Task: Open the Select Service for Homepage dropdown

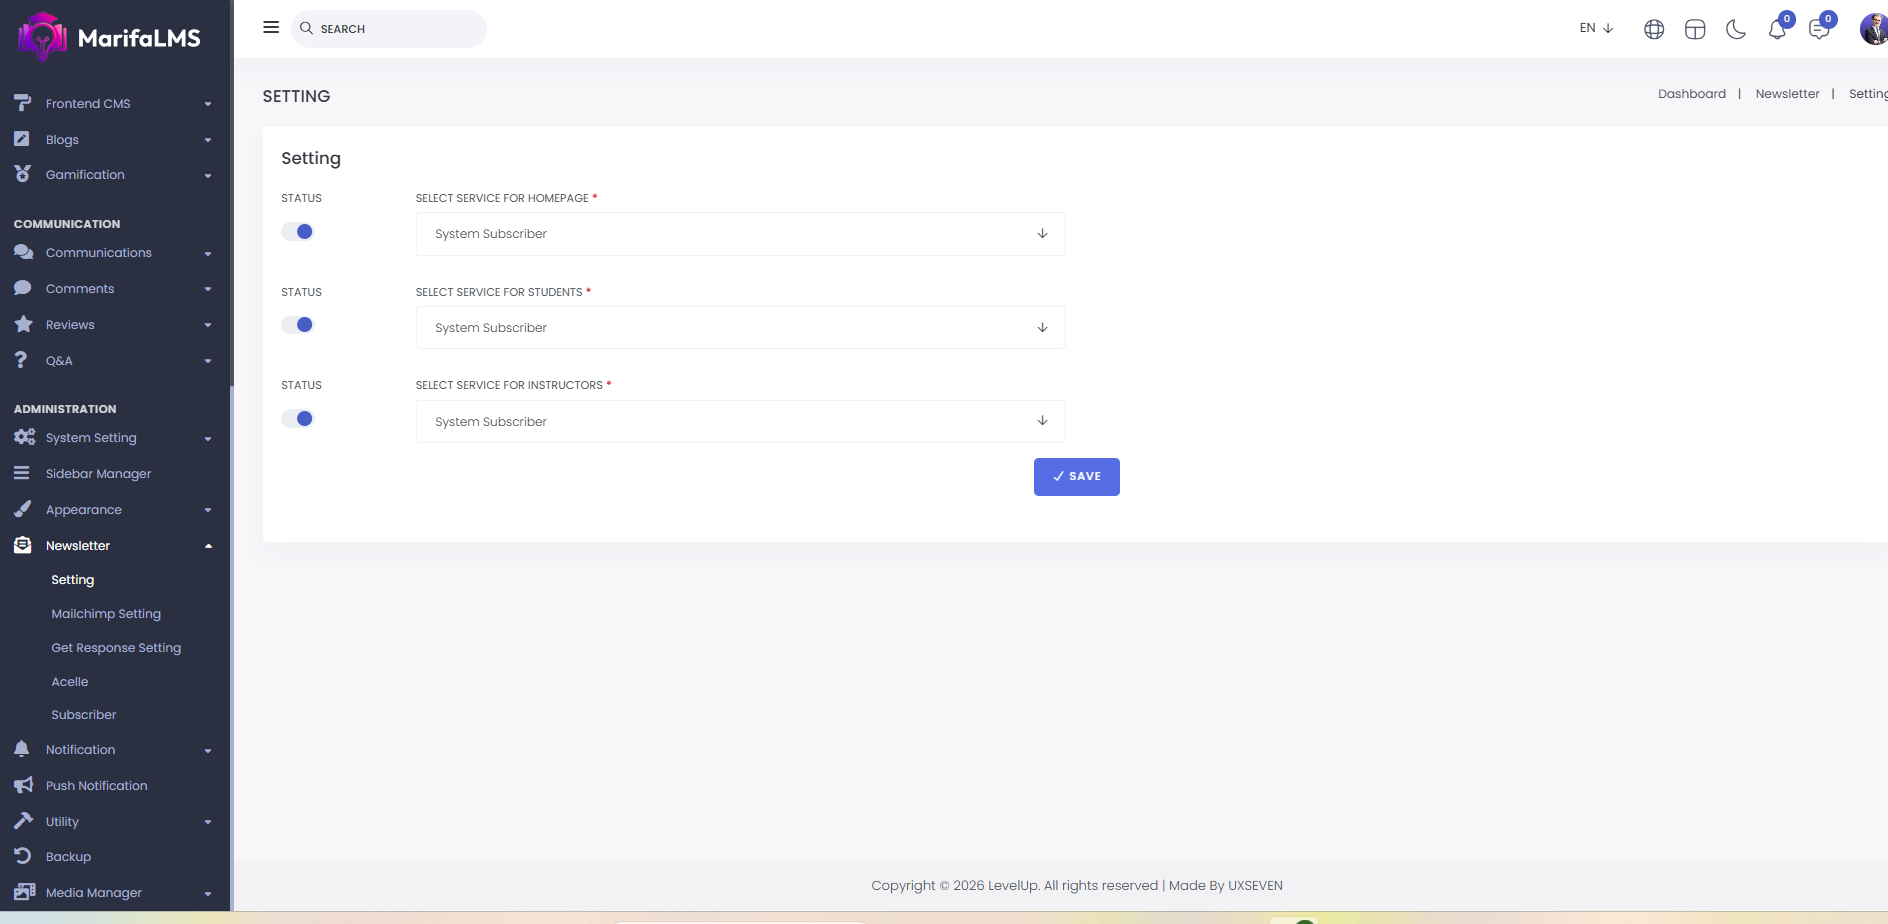Action: point(740,234)
